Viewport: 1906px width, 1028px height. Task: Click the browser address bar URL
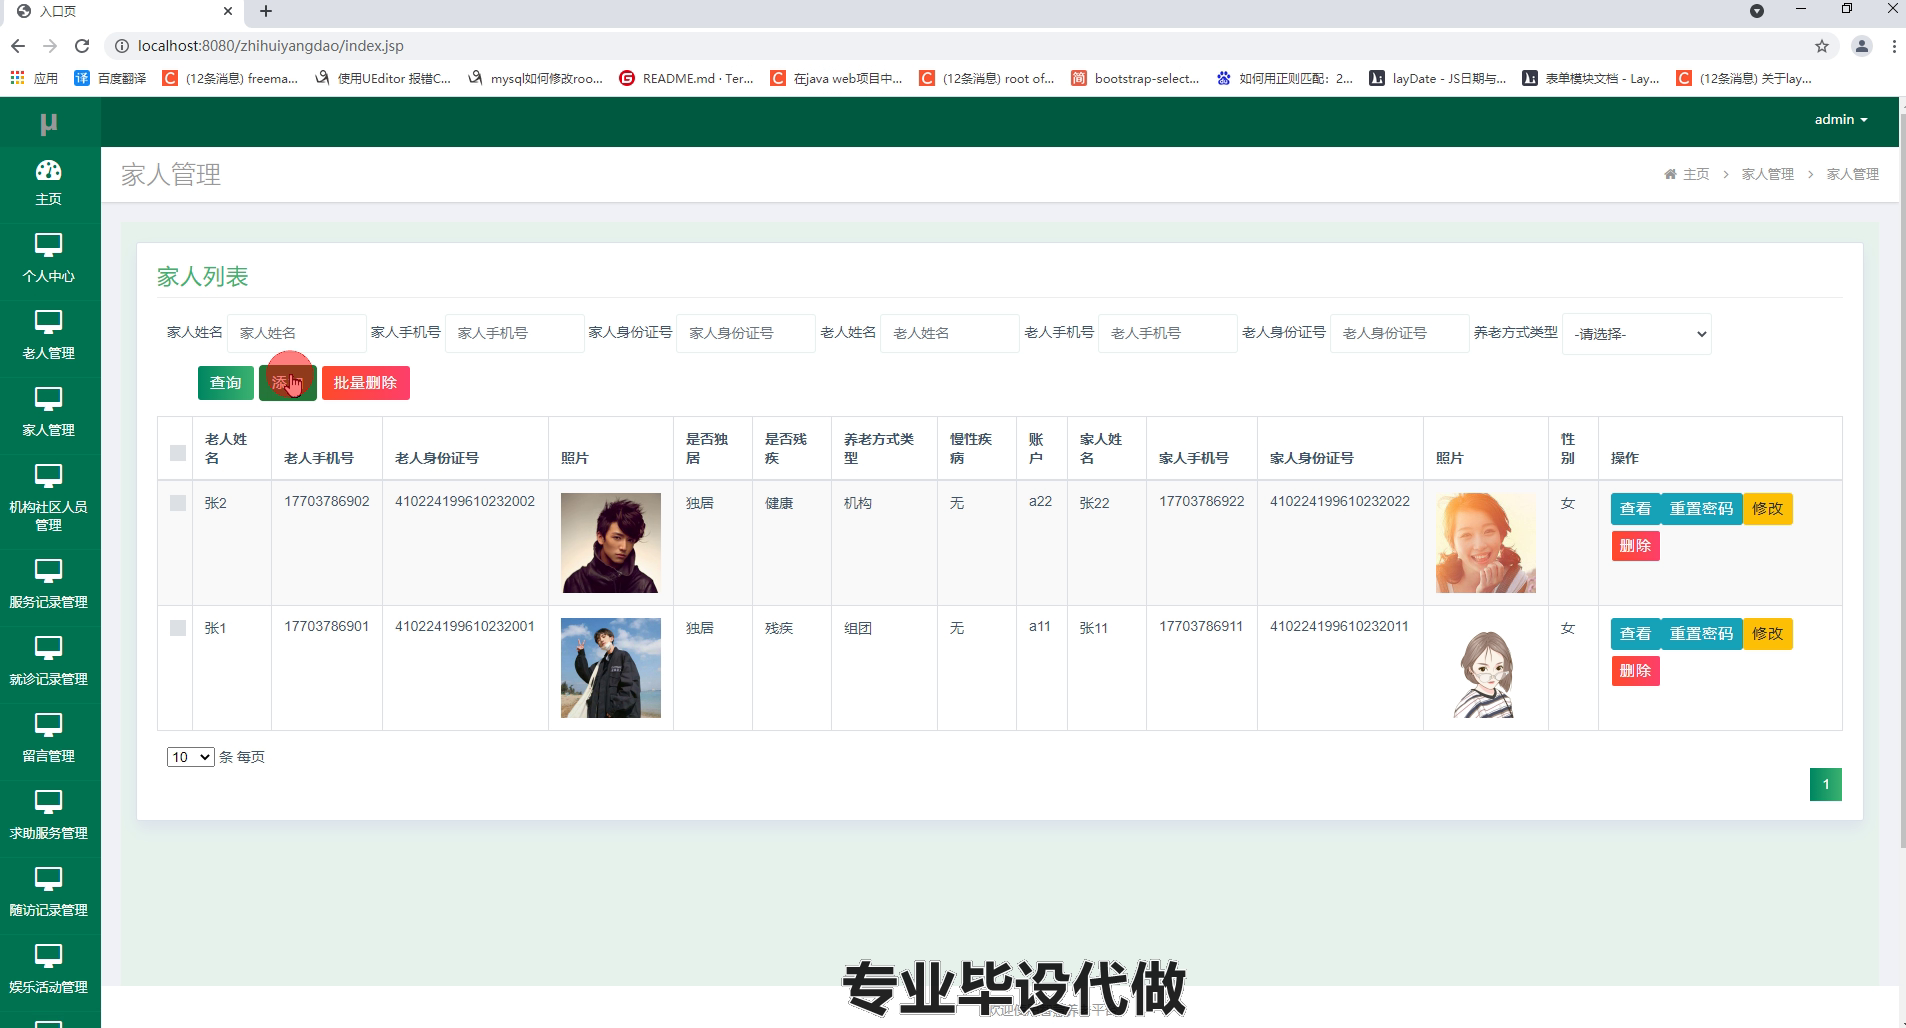pyautogui.click(x=270, y=46)
